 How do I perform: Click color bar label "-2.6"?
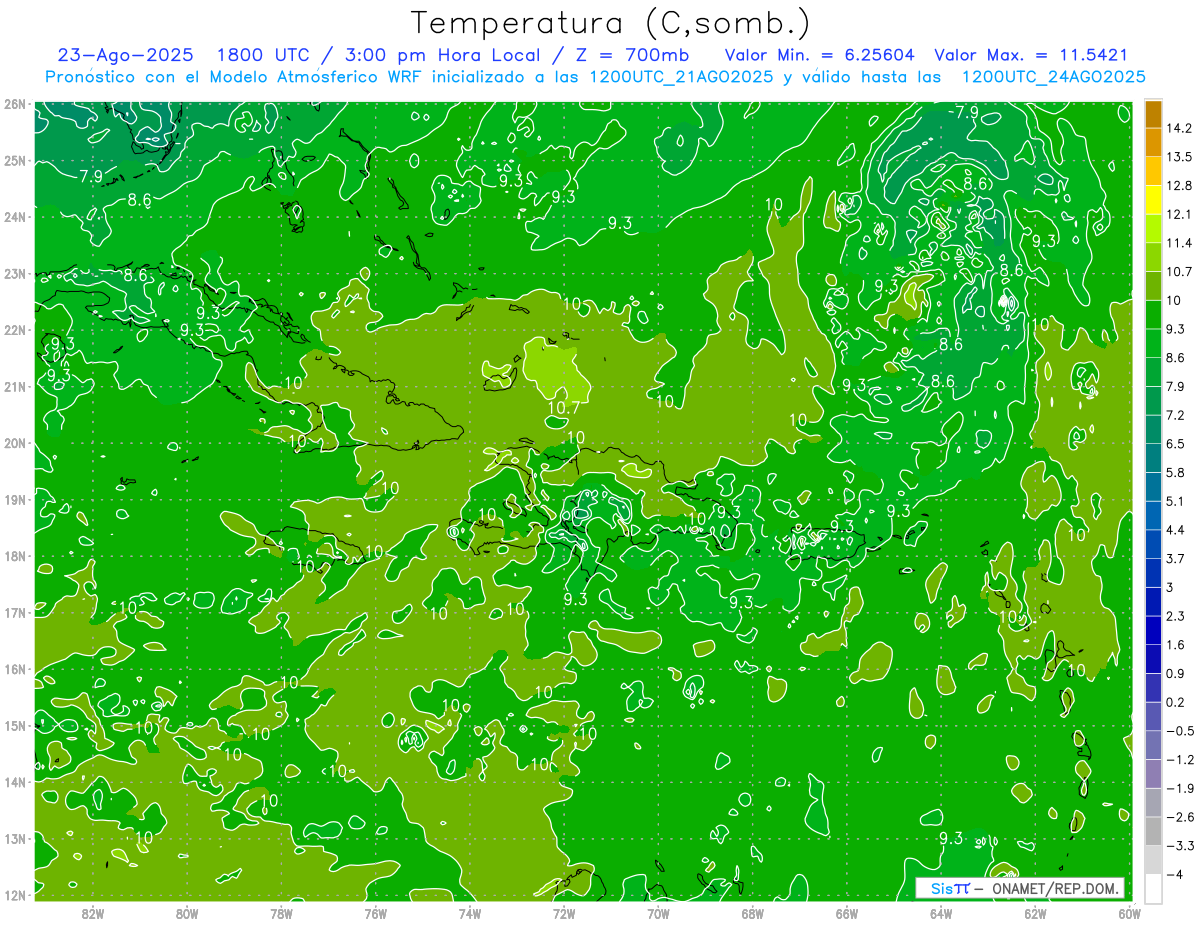click(x=1180, y=817)
